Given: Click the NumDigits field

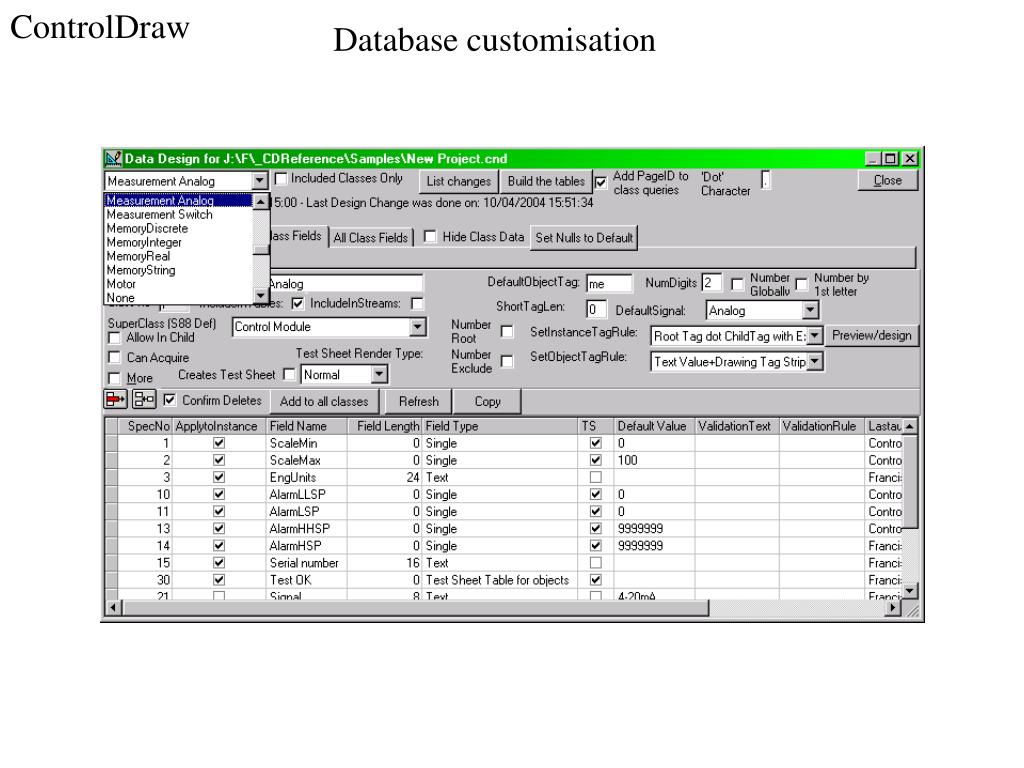Looking at the screenshot, I should point(711,283).
